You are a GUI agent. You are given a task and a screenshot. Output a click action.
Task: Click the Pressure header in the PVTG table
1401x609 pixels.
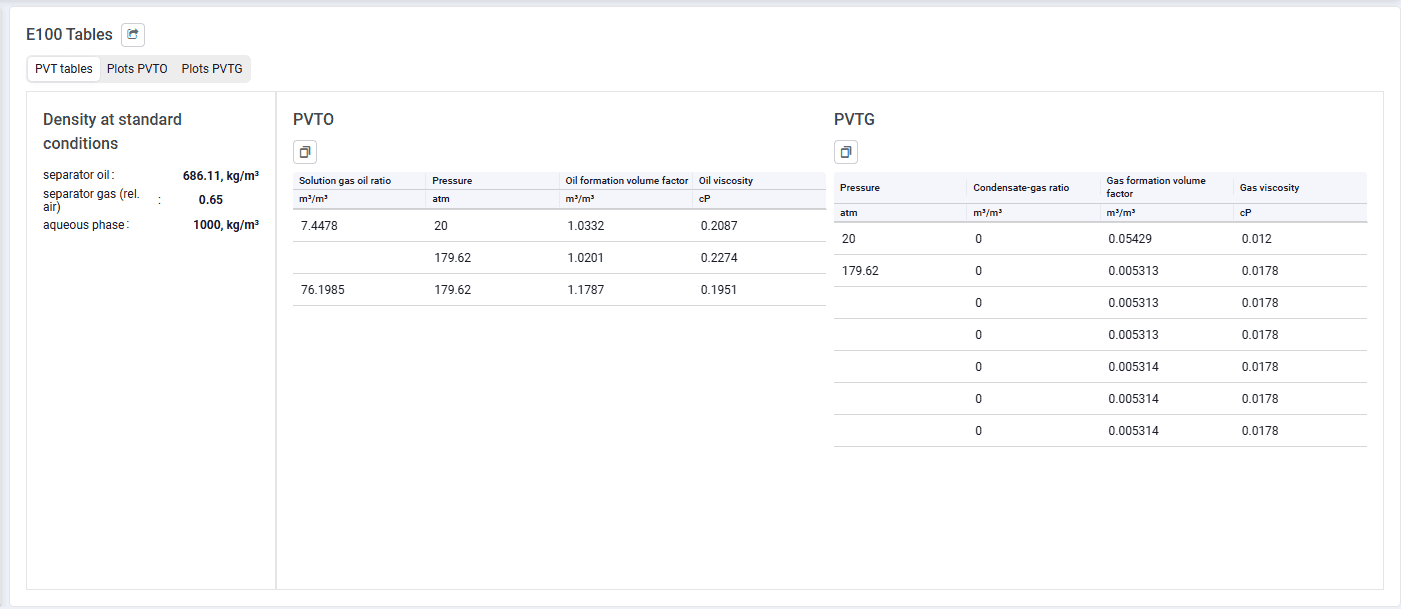(860, 188)
